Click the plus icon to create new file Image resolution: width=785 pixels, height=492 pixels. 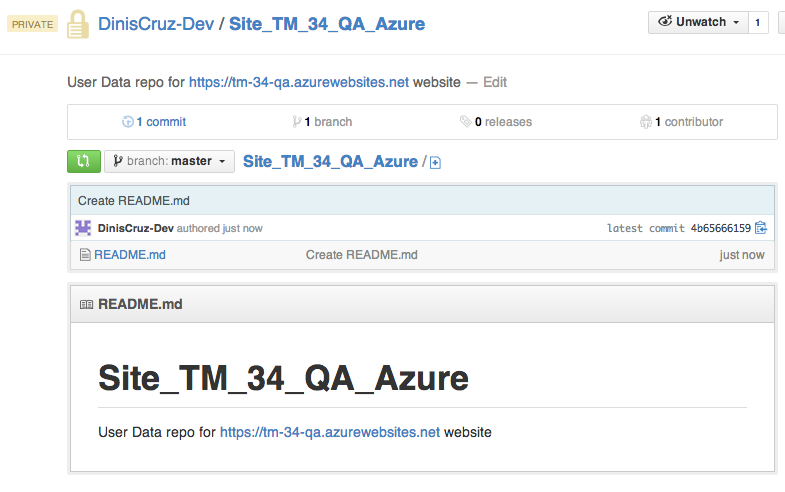click(x=435, y=162)
